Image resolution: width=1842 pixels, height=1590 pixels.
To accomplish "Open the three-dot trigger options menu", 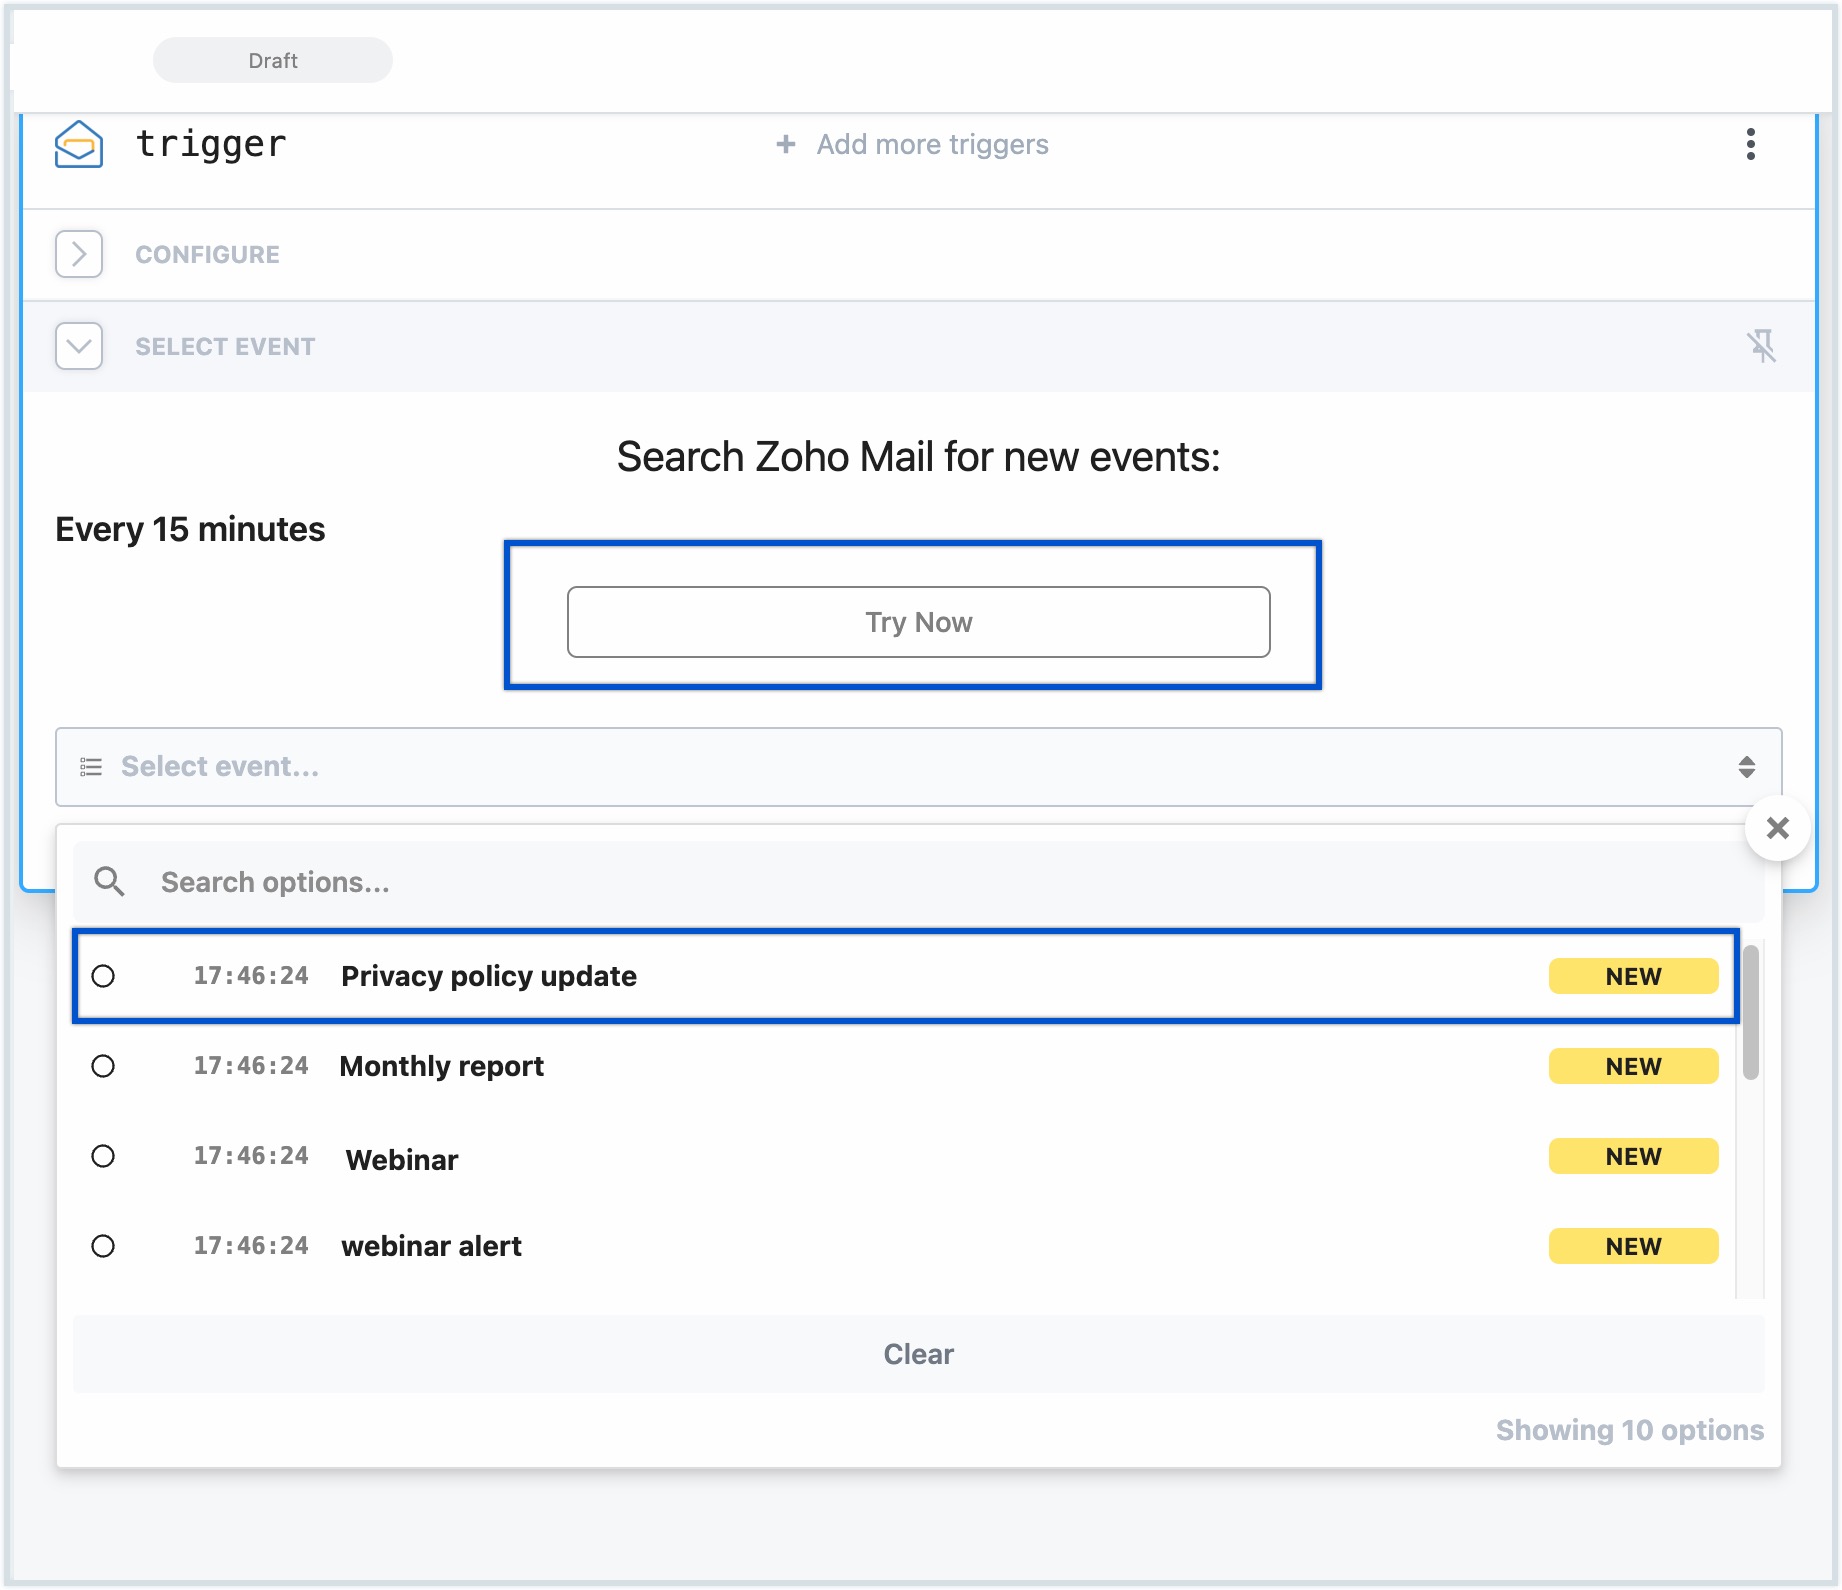I will pyautogui.click(x=1750, y=145).
